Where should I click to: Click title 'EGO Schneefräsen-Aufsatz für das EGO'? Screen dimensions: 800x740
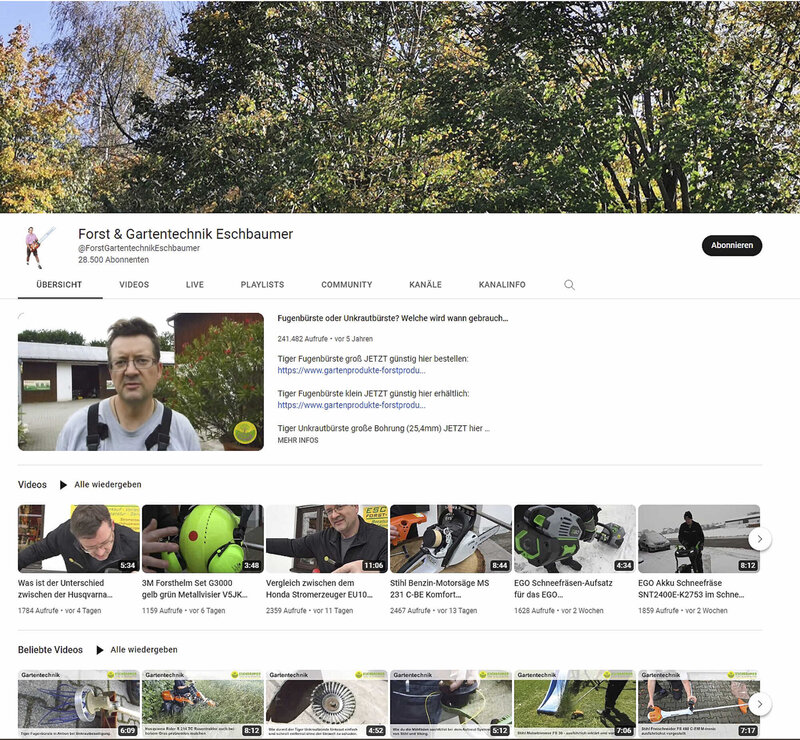pos(563,588)
